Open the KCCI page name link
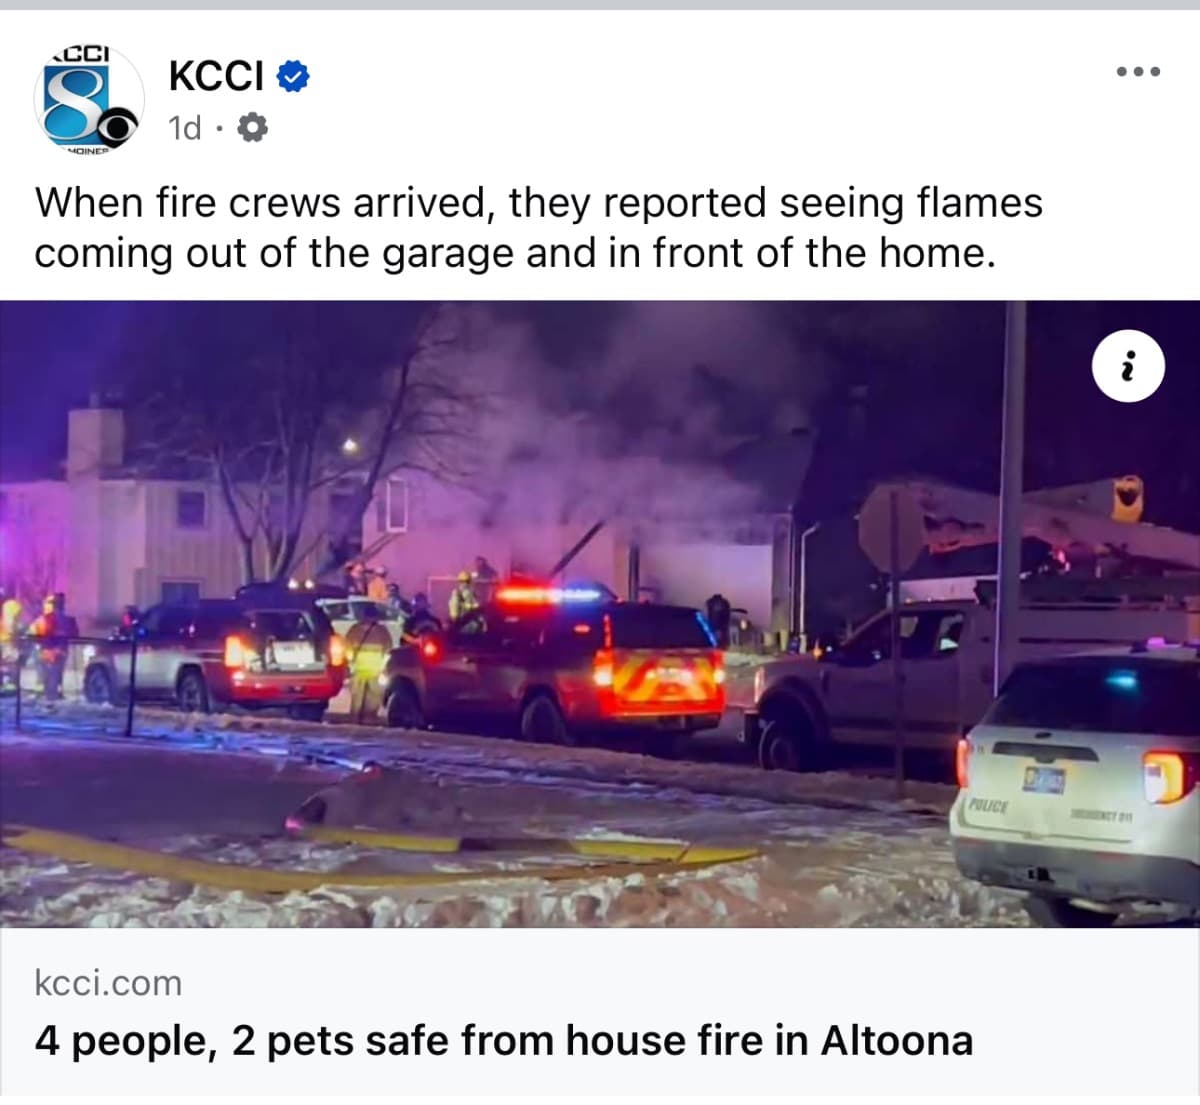1200x1105 pixels. coord(216,75)
